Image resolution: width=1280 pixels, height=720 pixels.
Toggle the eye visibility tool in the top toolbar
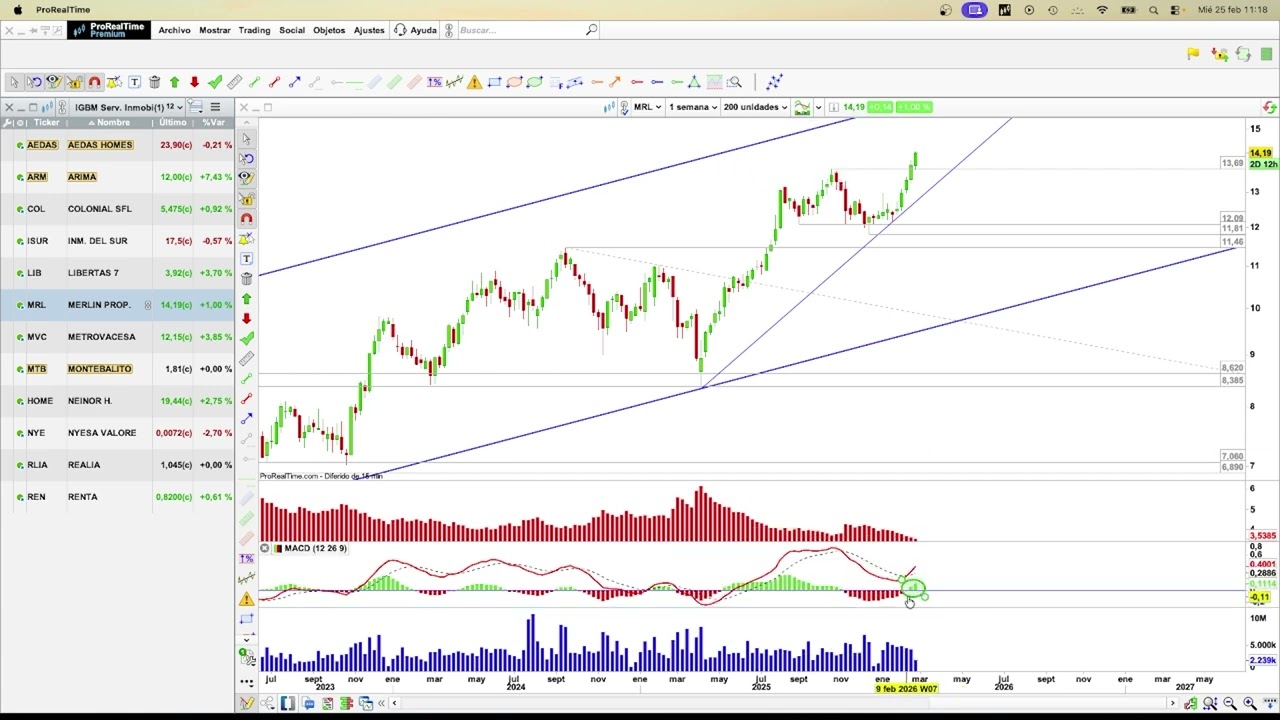tap(54, 82)
